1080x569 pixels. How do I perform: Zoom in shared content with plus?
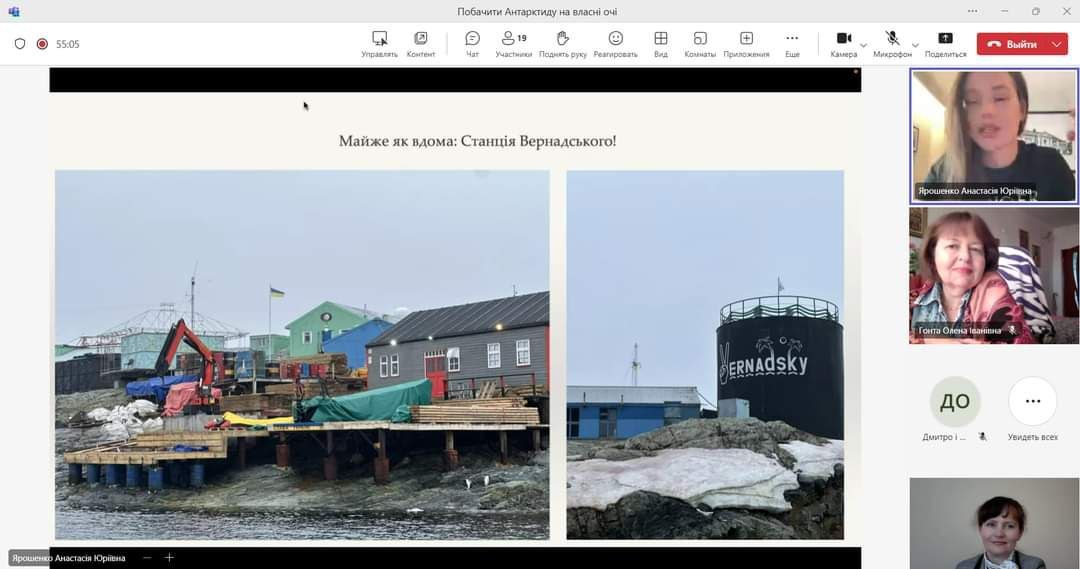[169, 558]
